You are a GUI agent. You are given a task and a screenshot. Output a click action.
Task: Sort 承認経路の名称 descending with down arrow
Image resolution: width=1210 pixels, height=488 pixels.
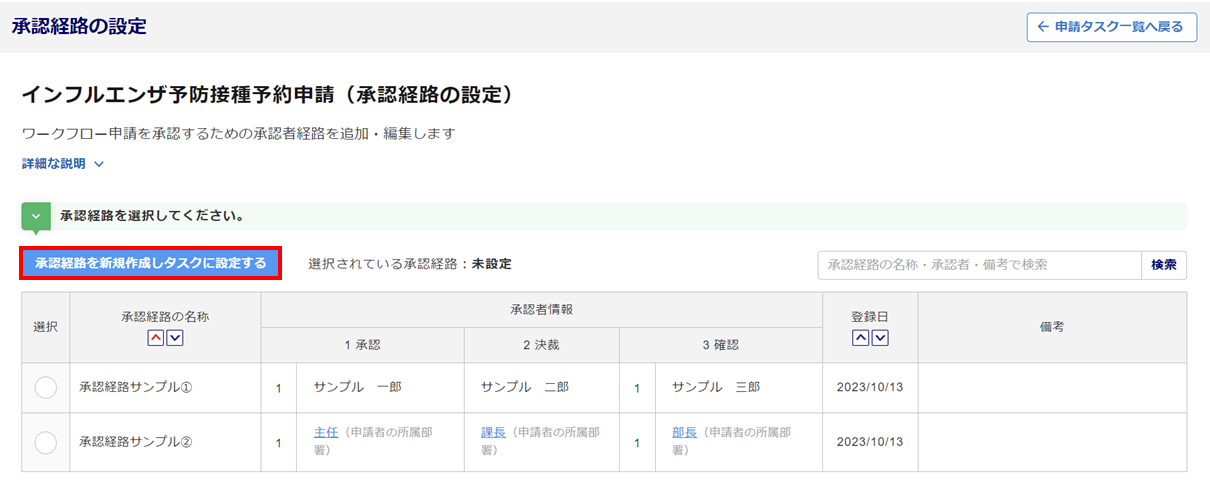pos(175,338)
